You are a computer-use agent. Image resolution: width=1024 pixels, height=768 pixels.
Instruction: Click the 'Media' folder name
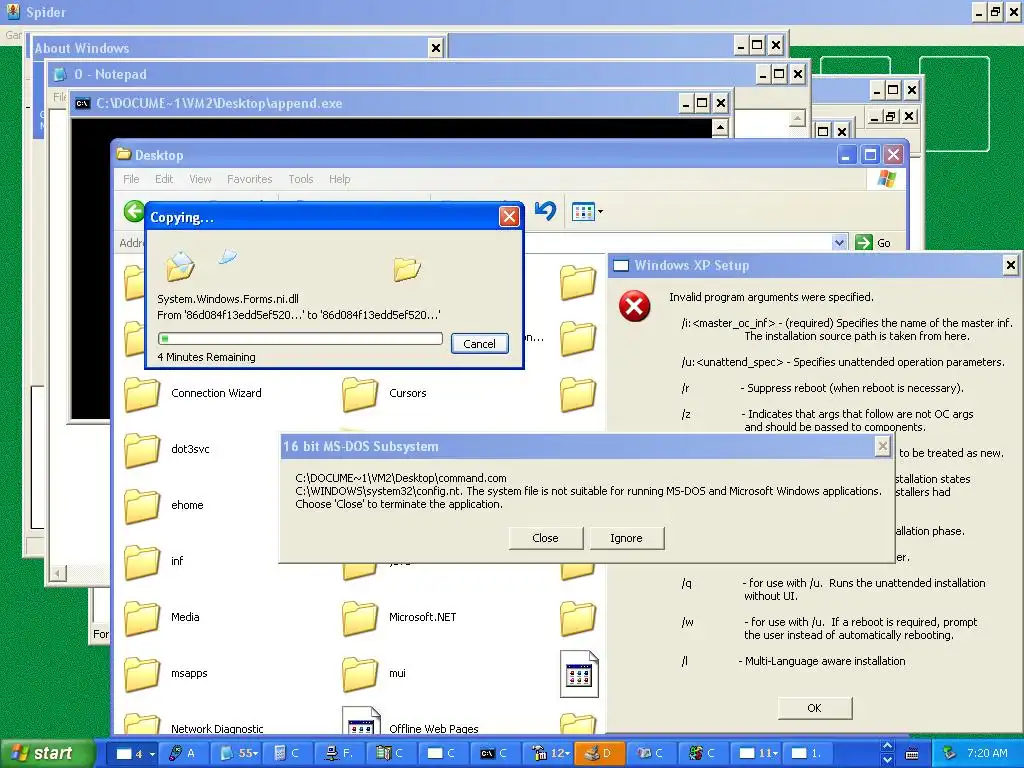click(185, 617)
